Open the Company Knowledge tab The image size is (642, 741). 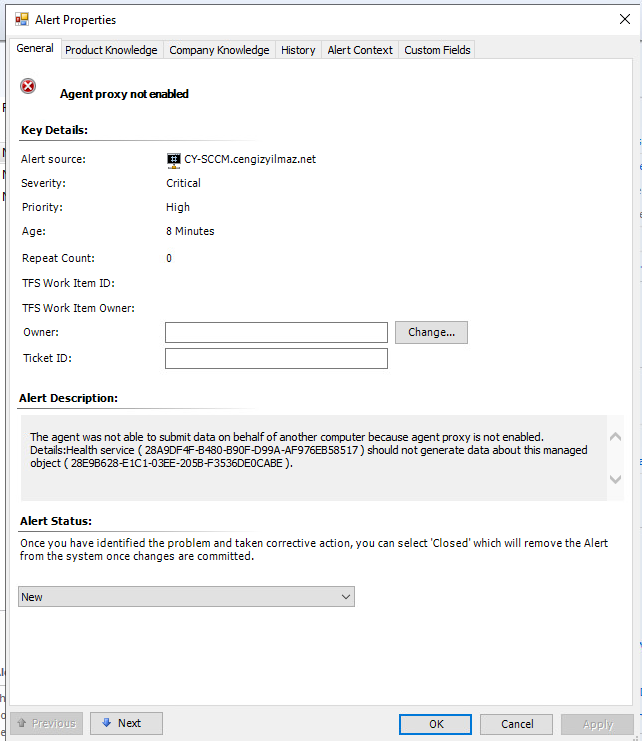[x=219, y=50]
